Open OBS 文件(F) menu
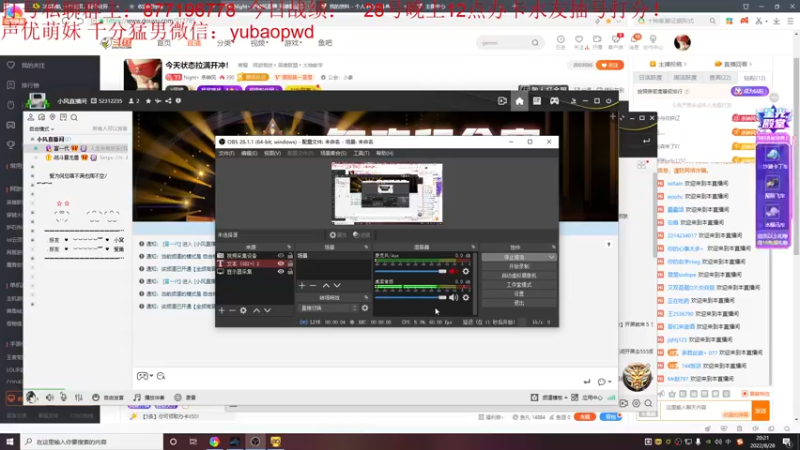The image size is (800, 450). (227, 153)
